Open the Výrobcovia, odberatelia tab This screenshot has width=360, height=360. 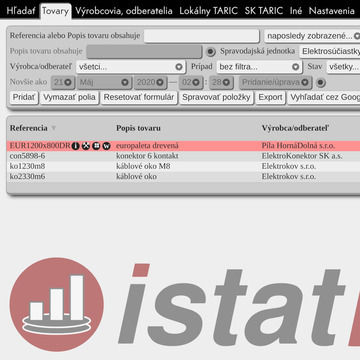pyautogui.click(x=124, y=11)
